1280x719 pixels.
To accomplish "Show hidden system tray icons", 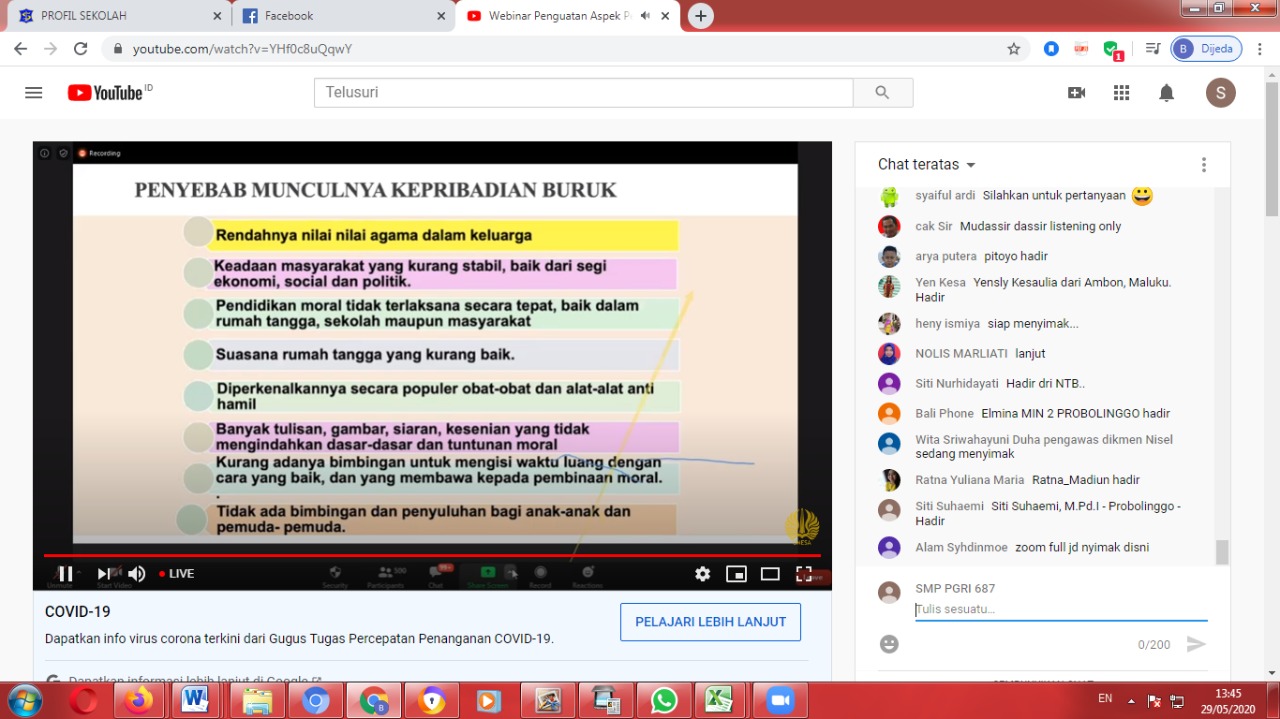I will (x=1131, y=700).
